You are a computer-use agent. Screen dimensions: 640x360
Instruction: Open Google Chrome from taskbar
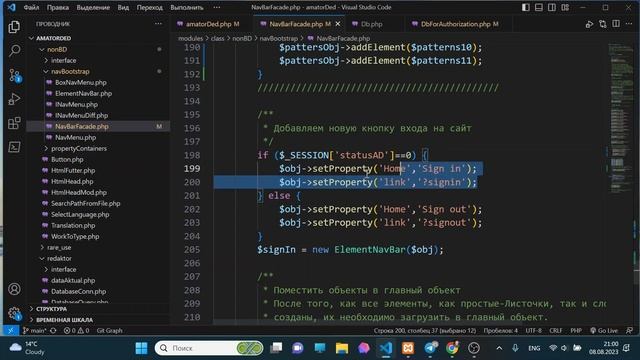coord(452,348)
